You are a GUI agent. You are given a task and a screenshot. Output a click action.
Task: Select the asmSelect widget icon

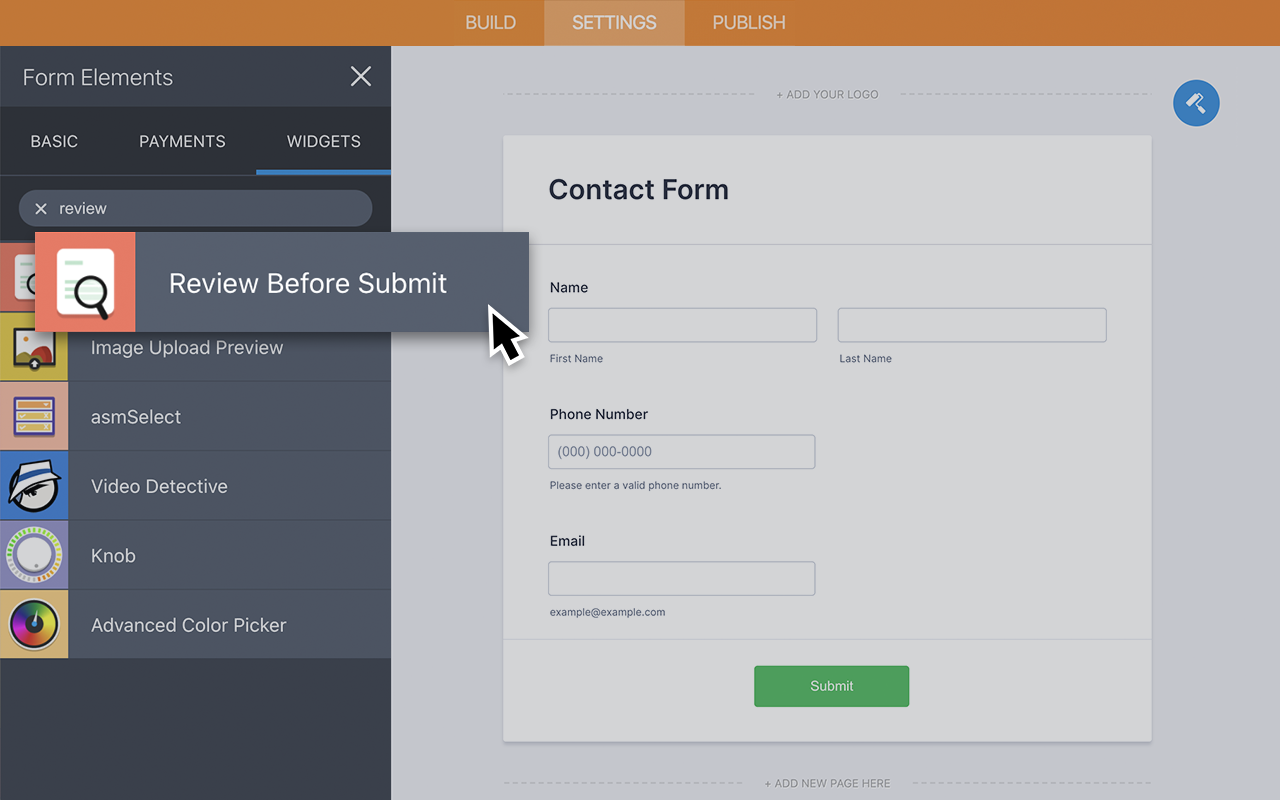(34, 416)
